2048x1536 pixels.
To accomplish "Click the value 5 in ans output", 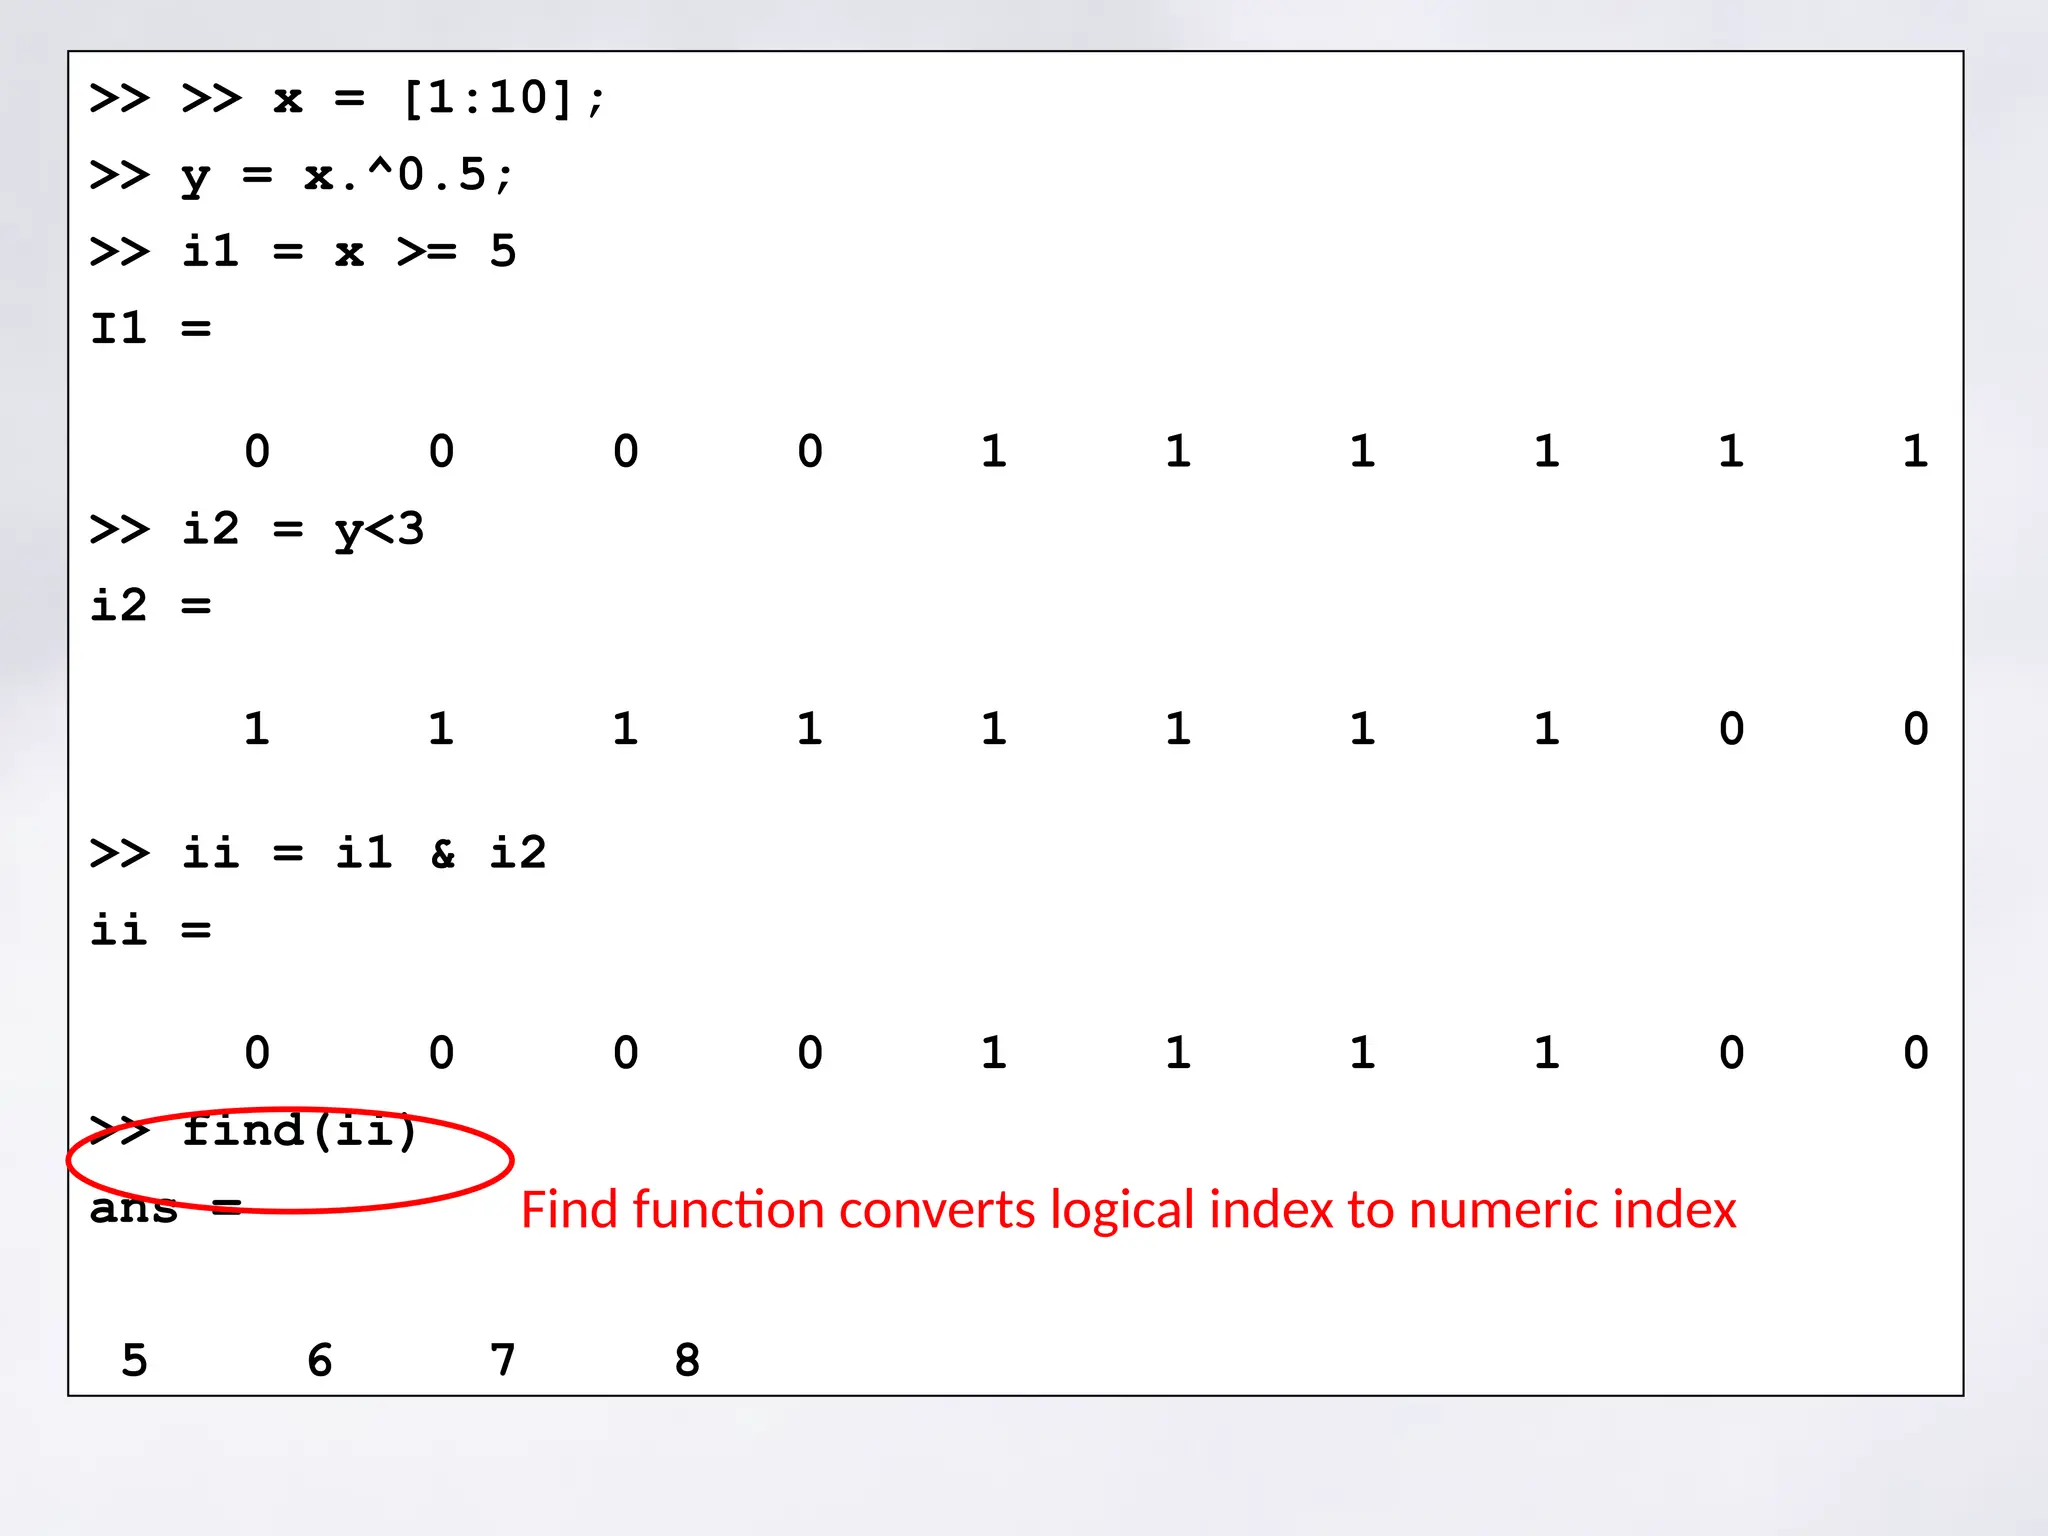I will pos(135,1360).
